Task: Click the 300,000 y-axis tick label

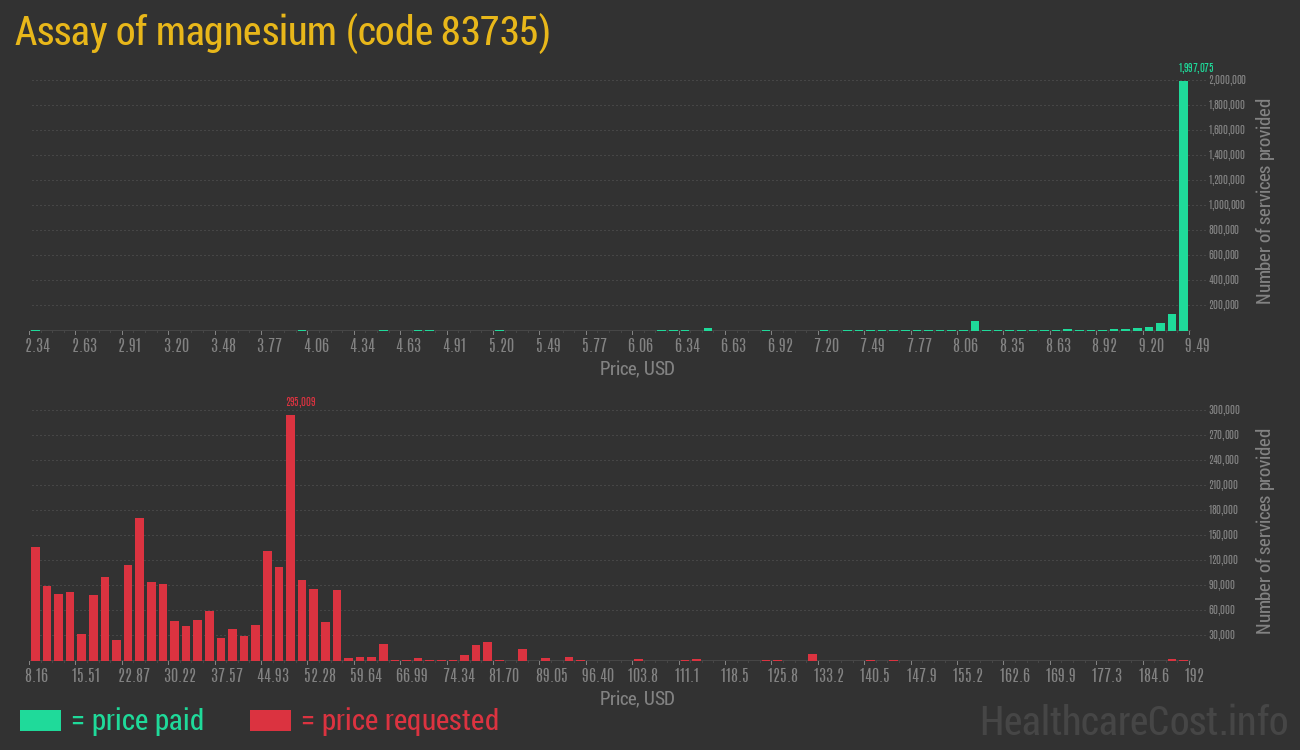Action: pos(1224,410)
